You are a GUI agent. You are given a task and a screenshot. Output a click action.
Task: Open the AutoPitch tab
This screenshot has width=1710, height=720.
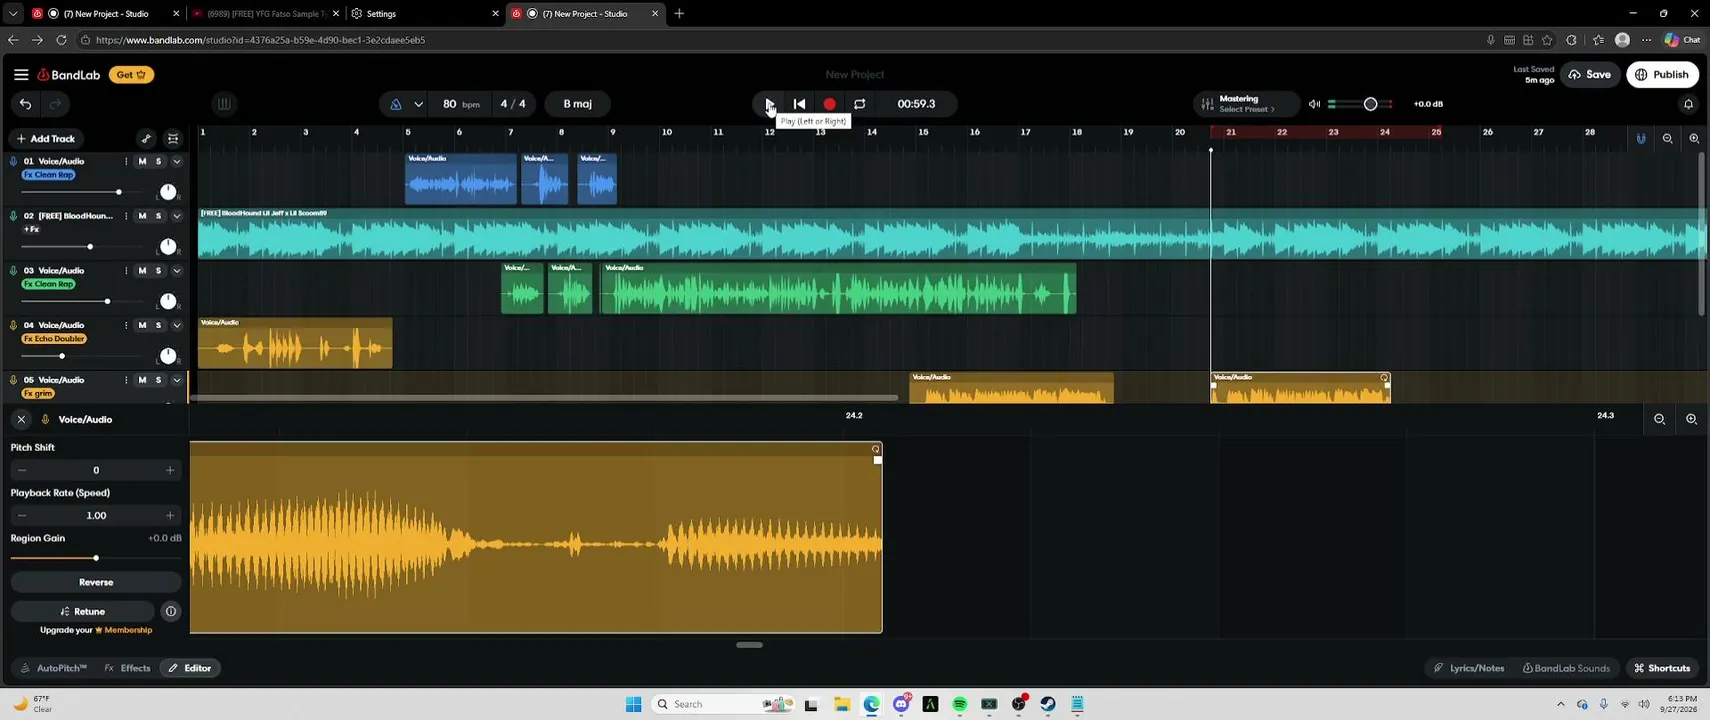click(53, 668)
